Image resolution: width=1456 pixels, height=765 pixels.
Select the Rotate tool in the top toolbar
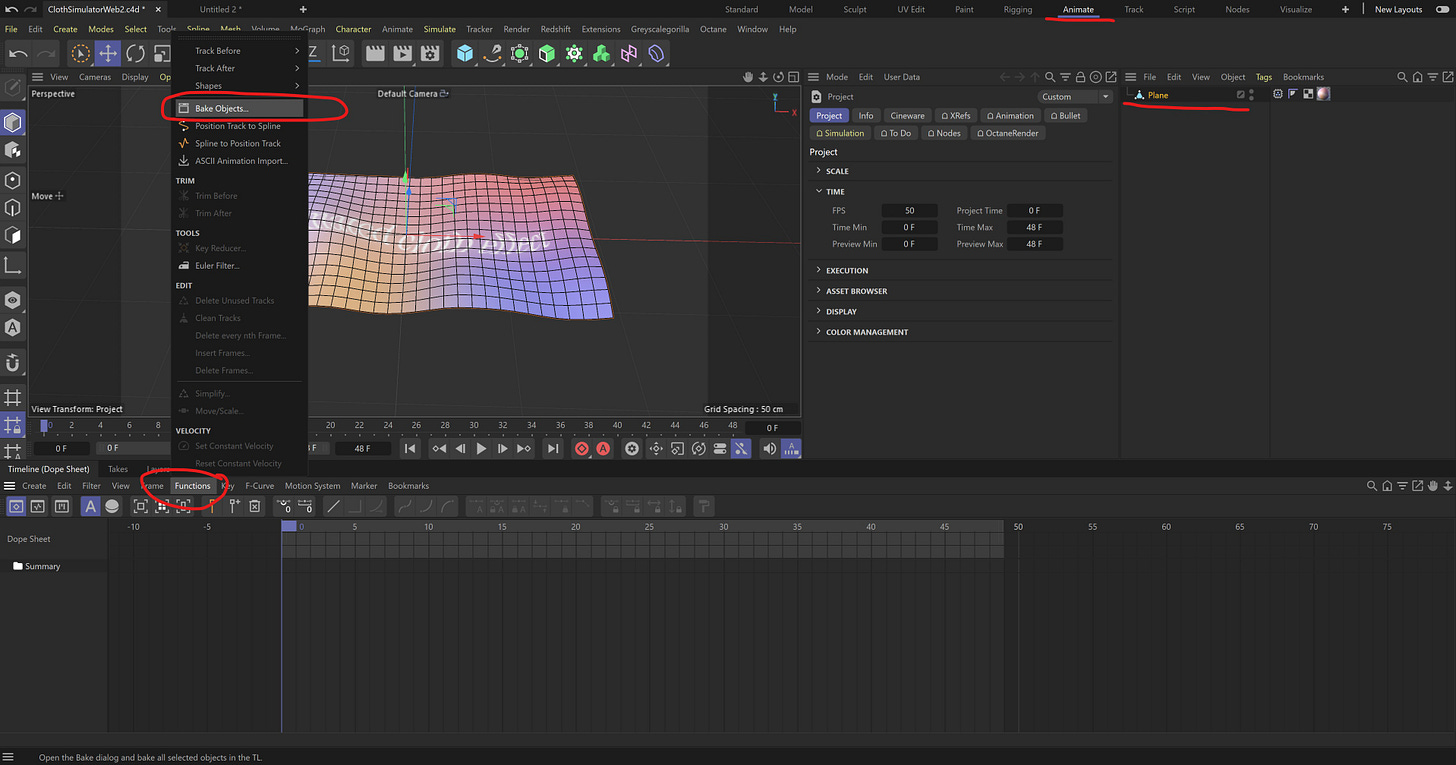135,53
